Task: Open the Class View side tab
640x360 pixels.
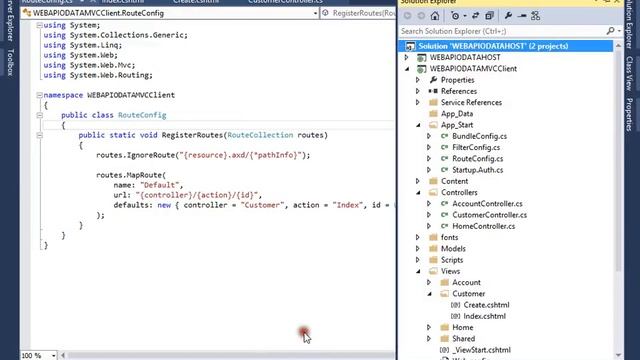Action: (630, 73)
